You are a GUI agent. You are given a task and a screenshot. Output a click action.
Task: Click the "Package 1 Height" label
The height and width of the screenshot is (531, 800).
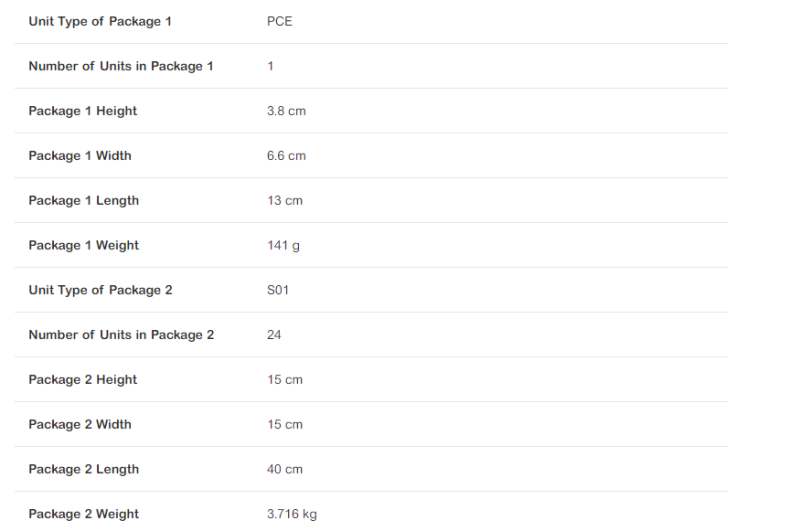pos(83,111)
